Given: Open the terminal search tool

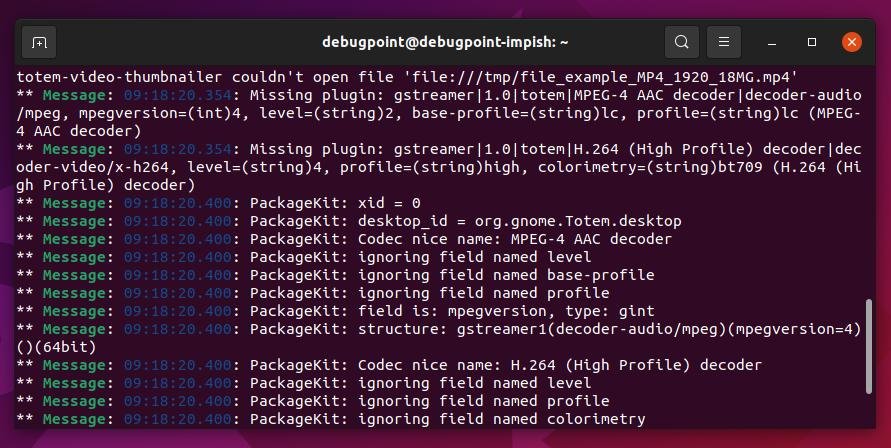Looking at the screenshot, I should [681, 42].
